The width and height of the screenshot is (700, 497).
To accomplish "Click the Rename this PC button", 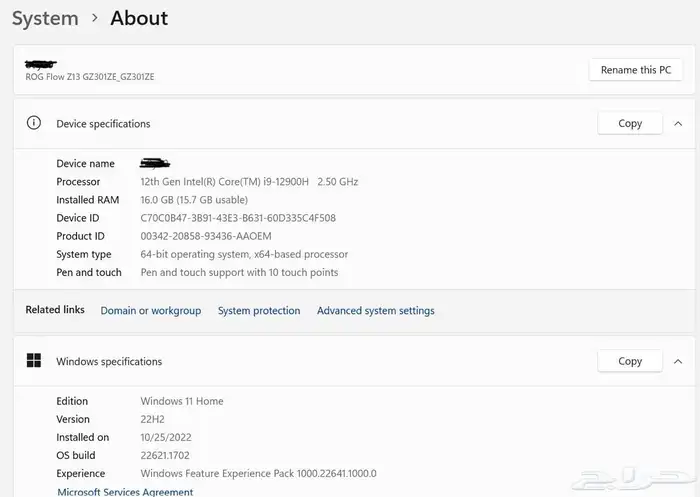I will 635,70.
